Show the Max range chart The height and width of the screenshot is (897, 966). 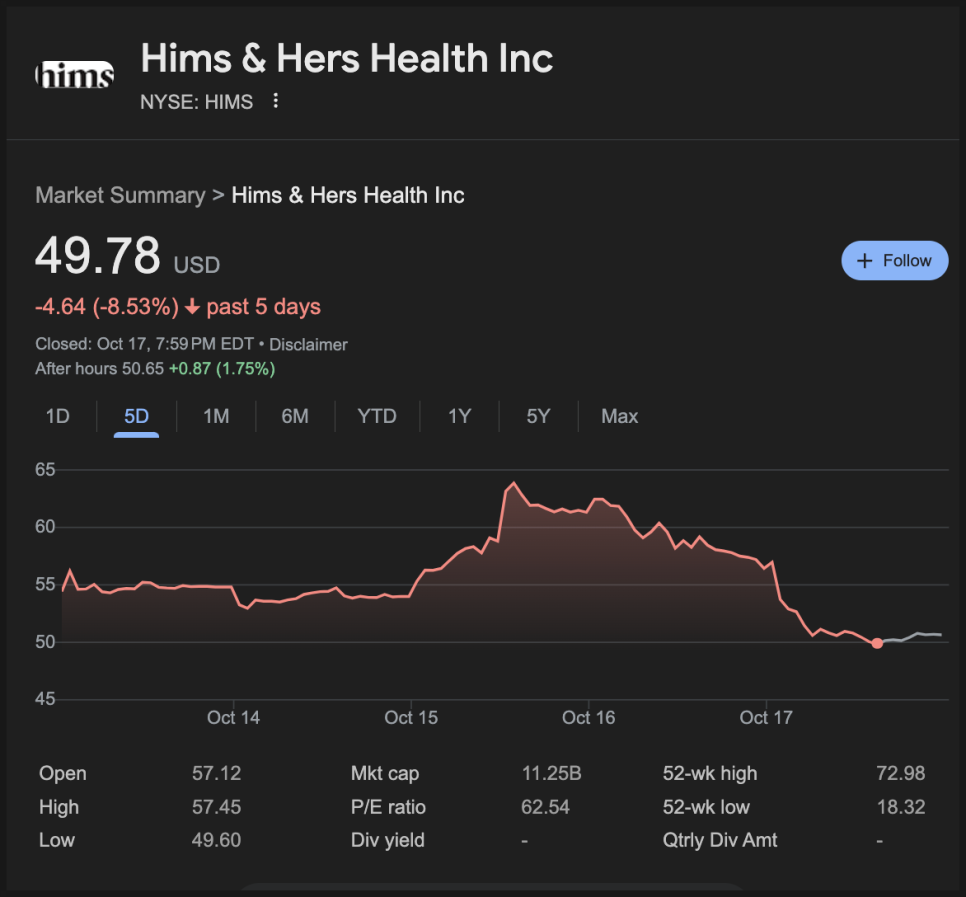click(x=619, y=416)
